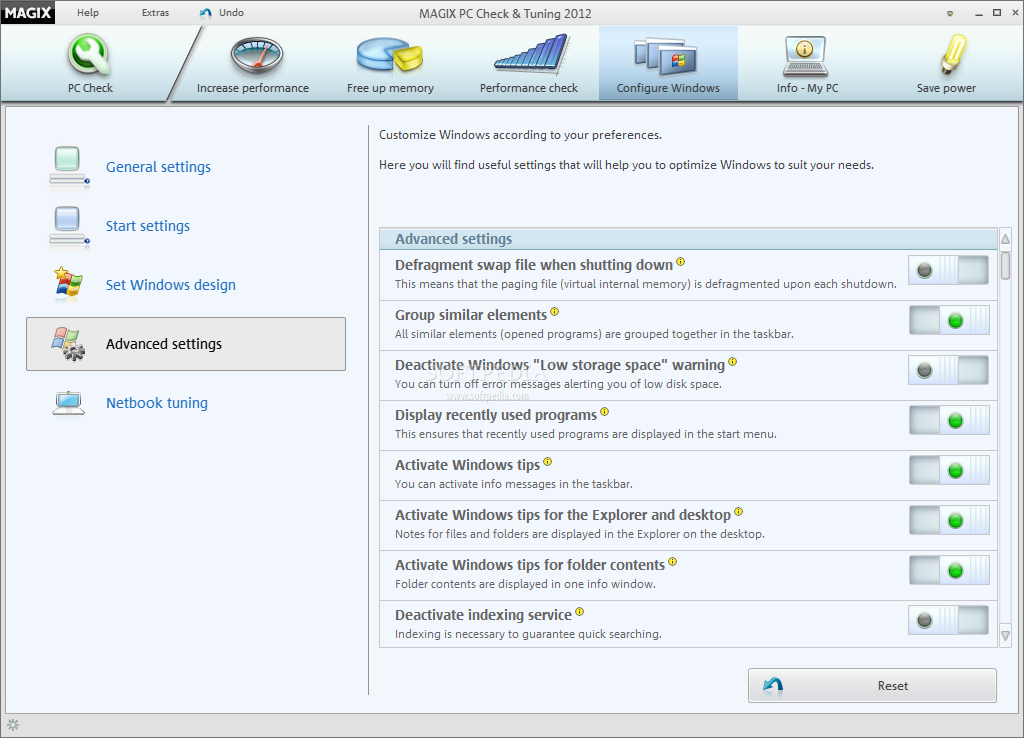Open the Help menu
This screenshot has height=738, width=1024.
pyautogui.click(x=88, y=12)
